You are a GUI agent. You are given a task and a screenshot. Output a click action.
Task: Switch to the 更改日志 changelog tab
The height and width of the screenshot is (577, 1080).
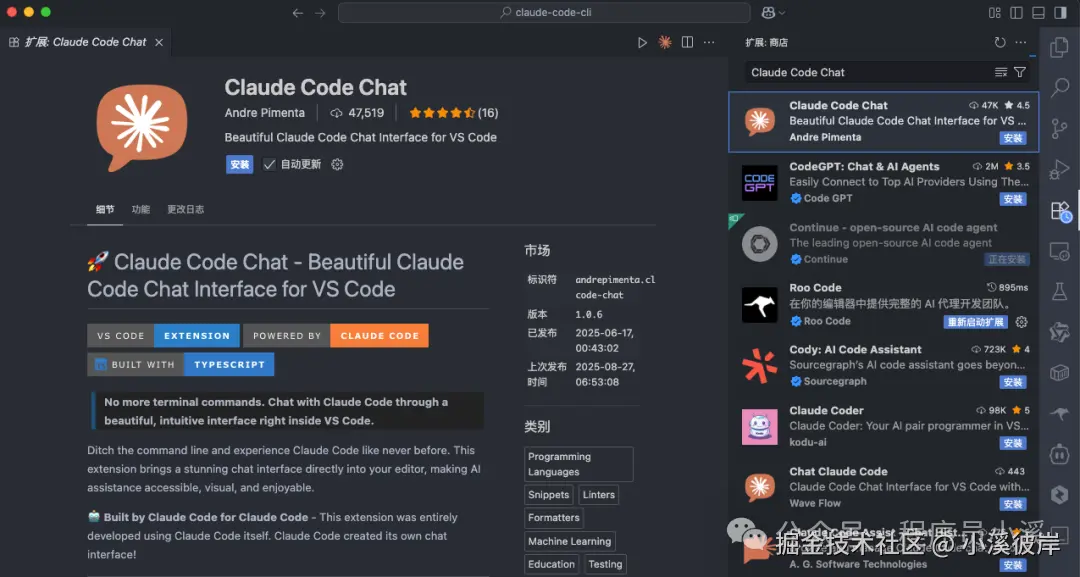click(185, 209)
